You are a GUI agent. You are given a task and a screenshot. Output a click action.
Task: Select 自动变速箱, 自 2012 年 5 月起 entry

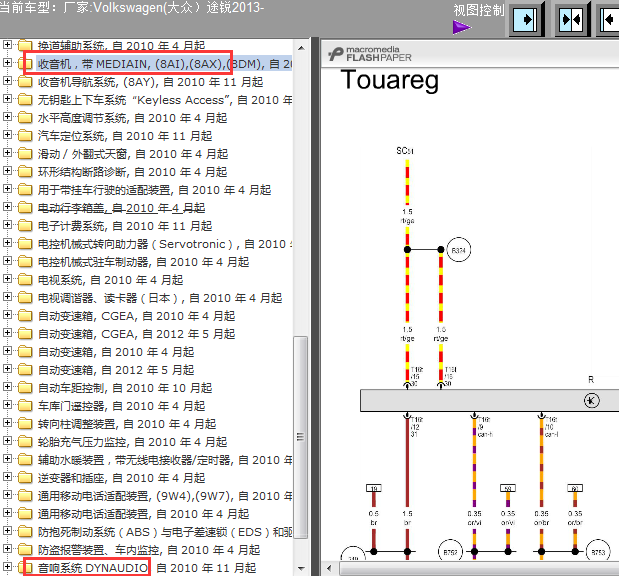[x=116, y=370]
